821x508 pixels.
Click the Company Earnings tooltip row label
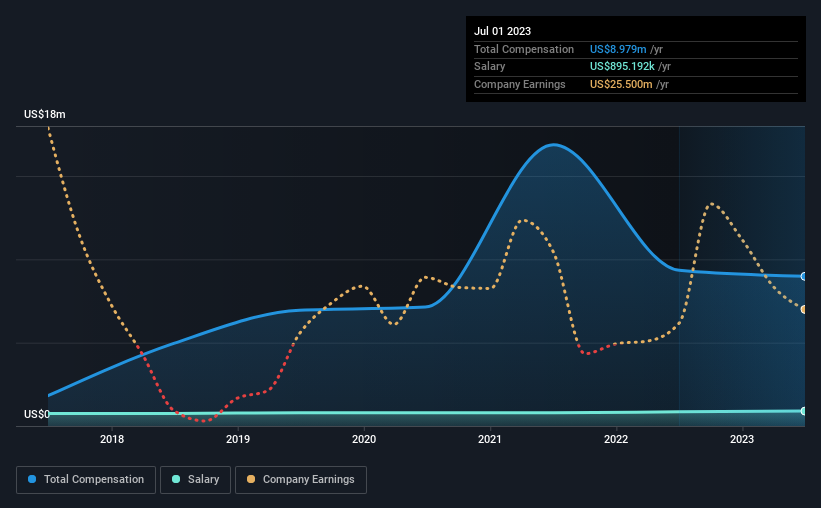519,84
